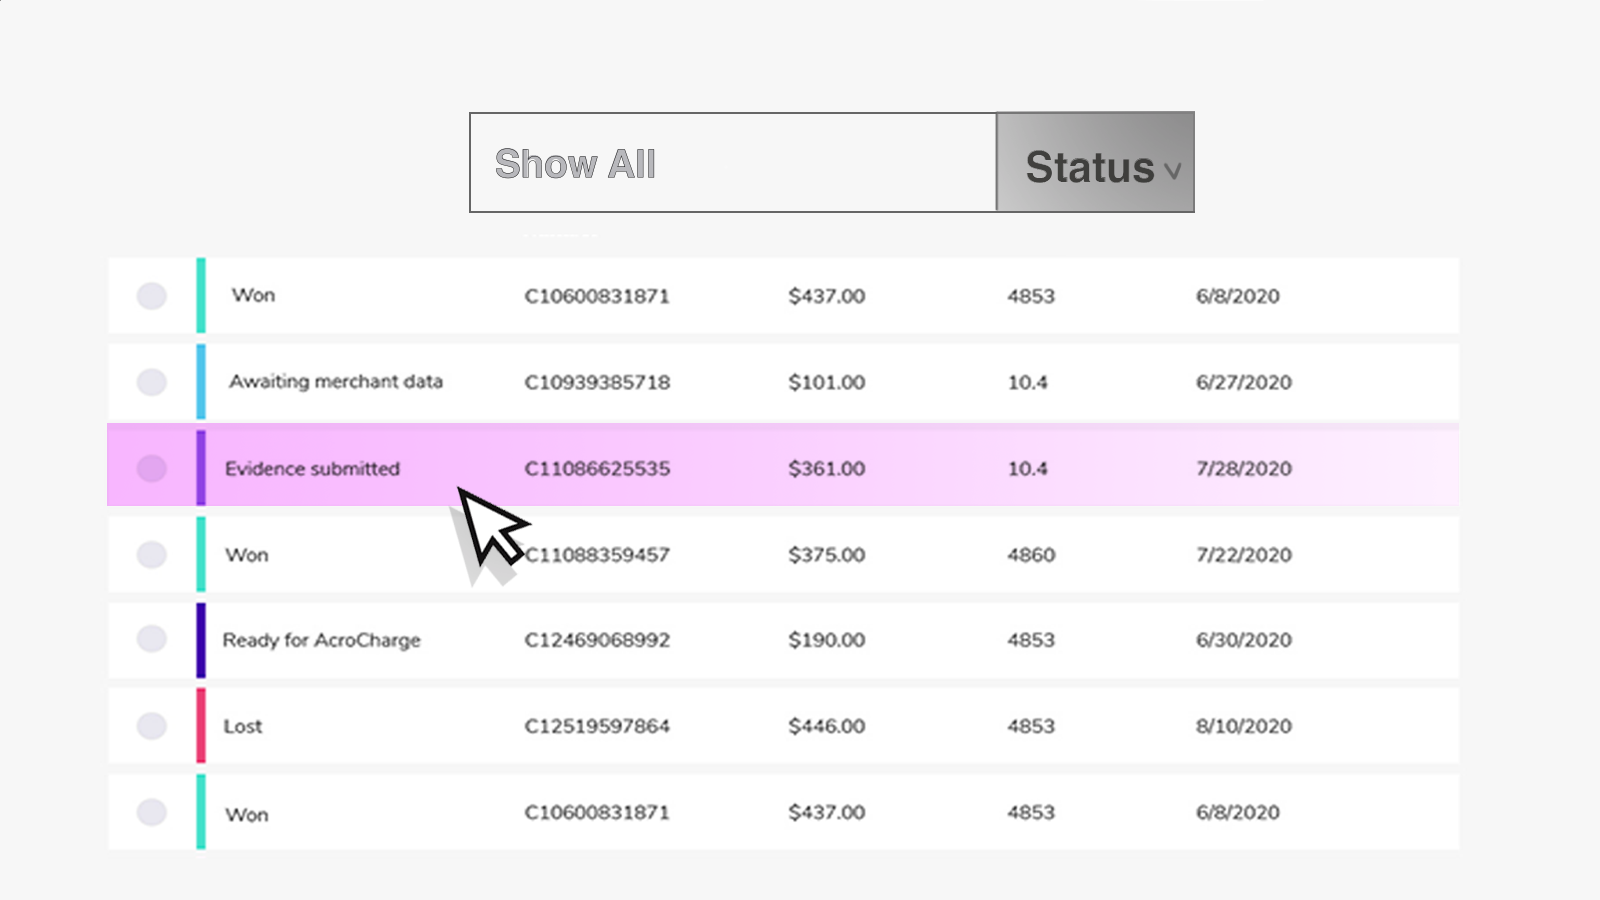Toggle the Awaiting merchant data row selector
The height and width of the screenshot is (900, 1600).
[x=152, y=382]
